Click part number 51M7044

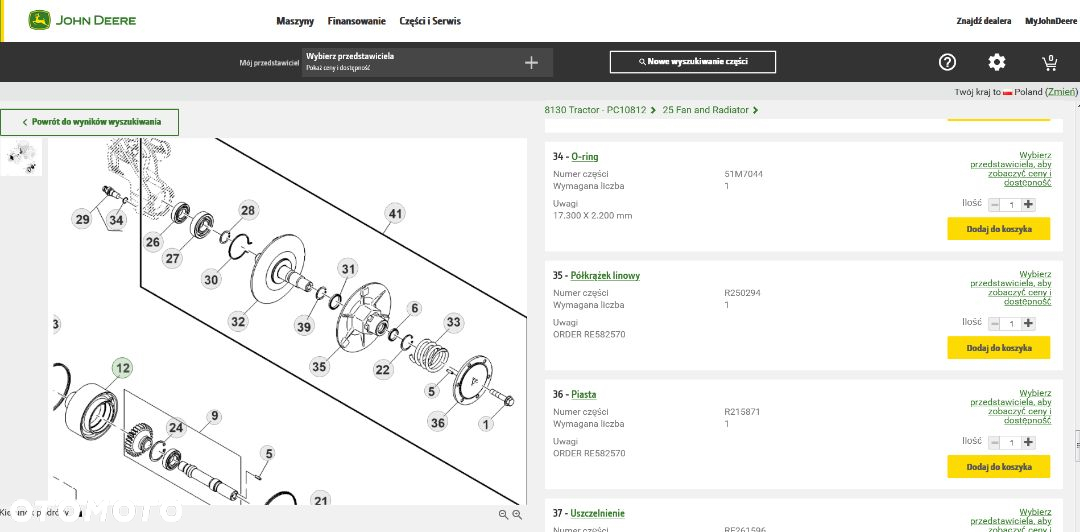(743, 174)
